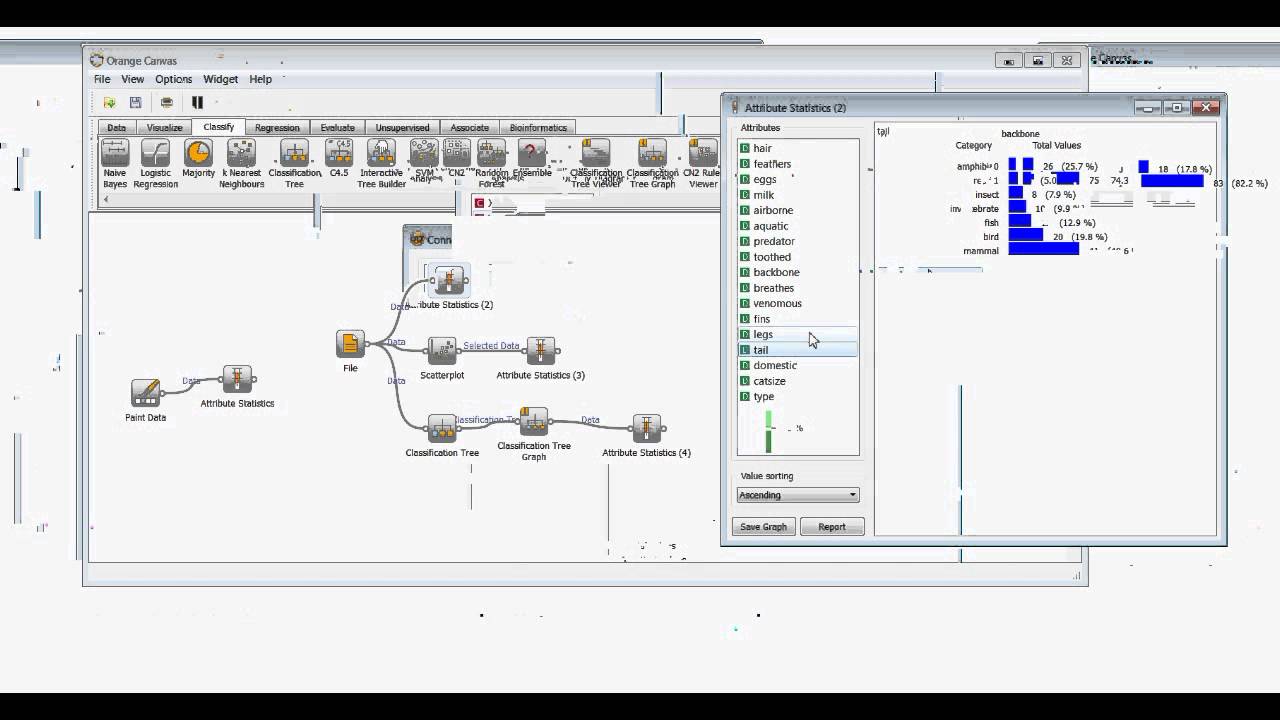Select the feathers attribute
Image resolution: width=1280 pixels, height=720 pixels.
797,164
